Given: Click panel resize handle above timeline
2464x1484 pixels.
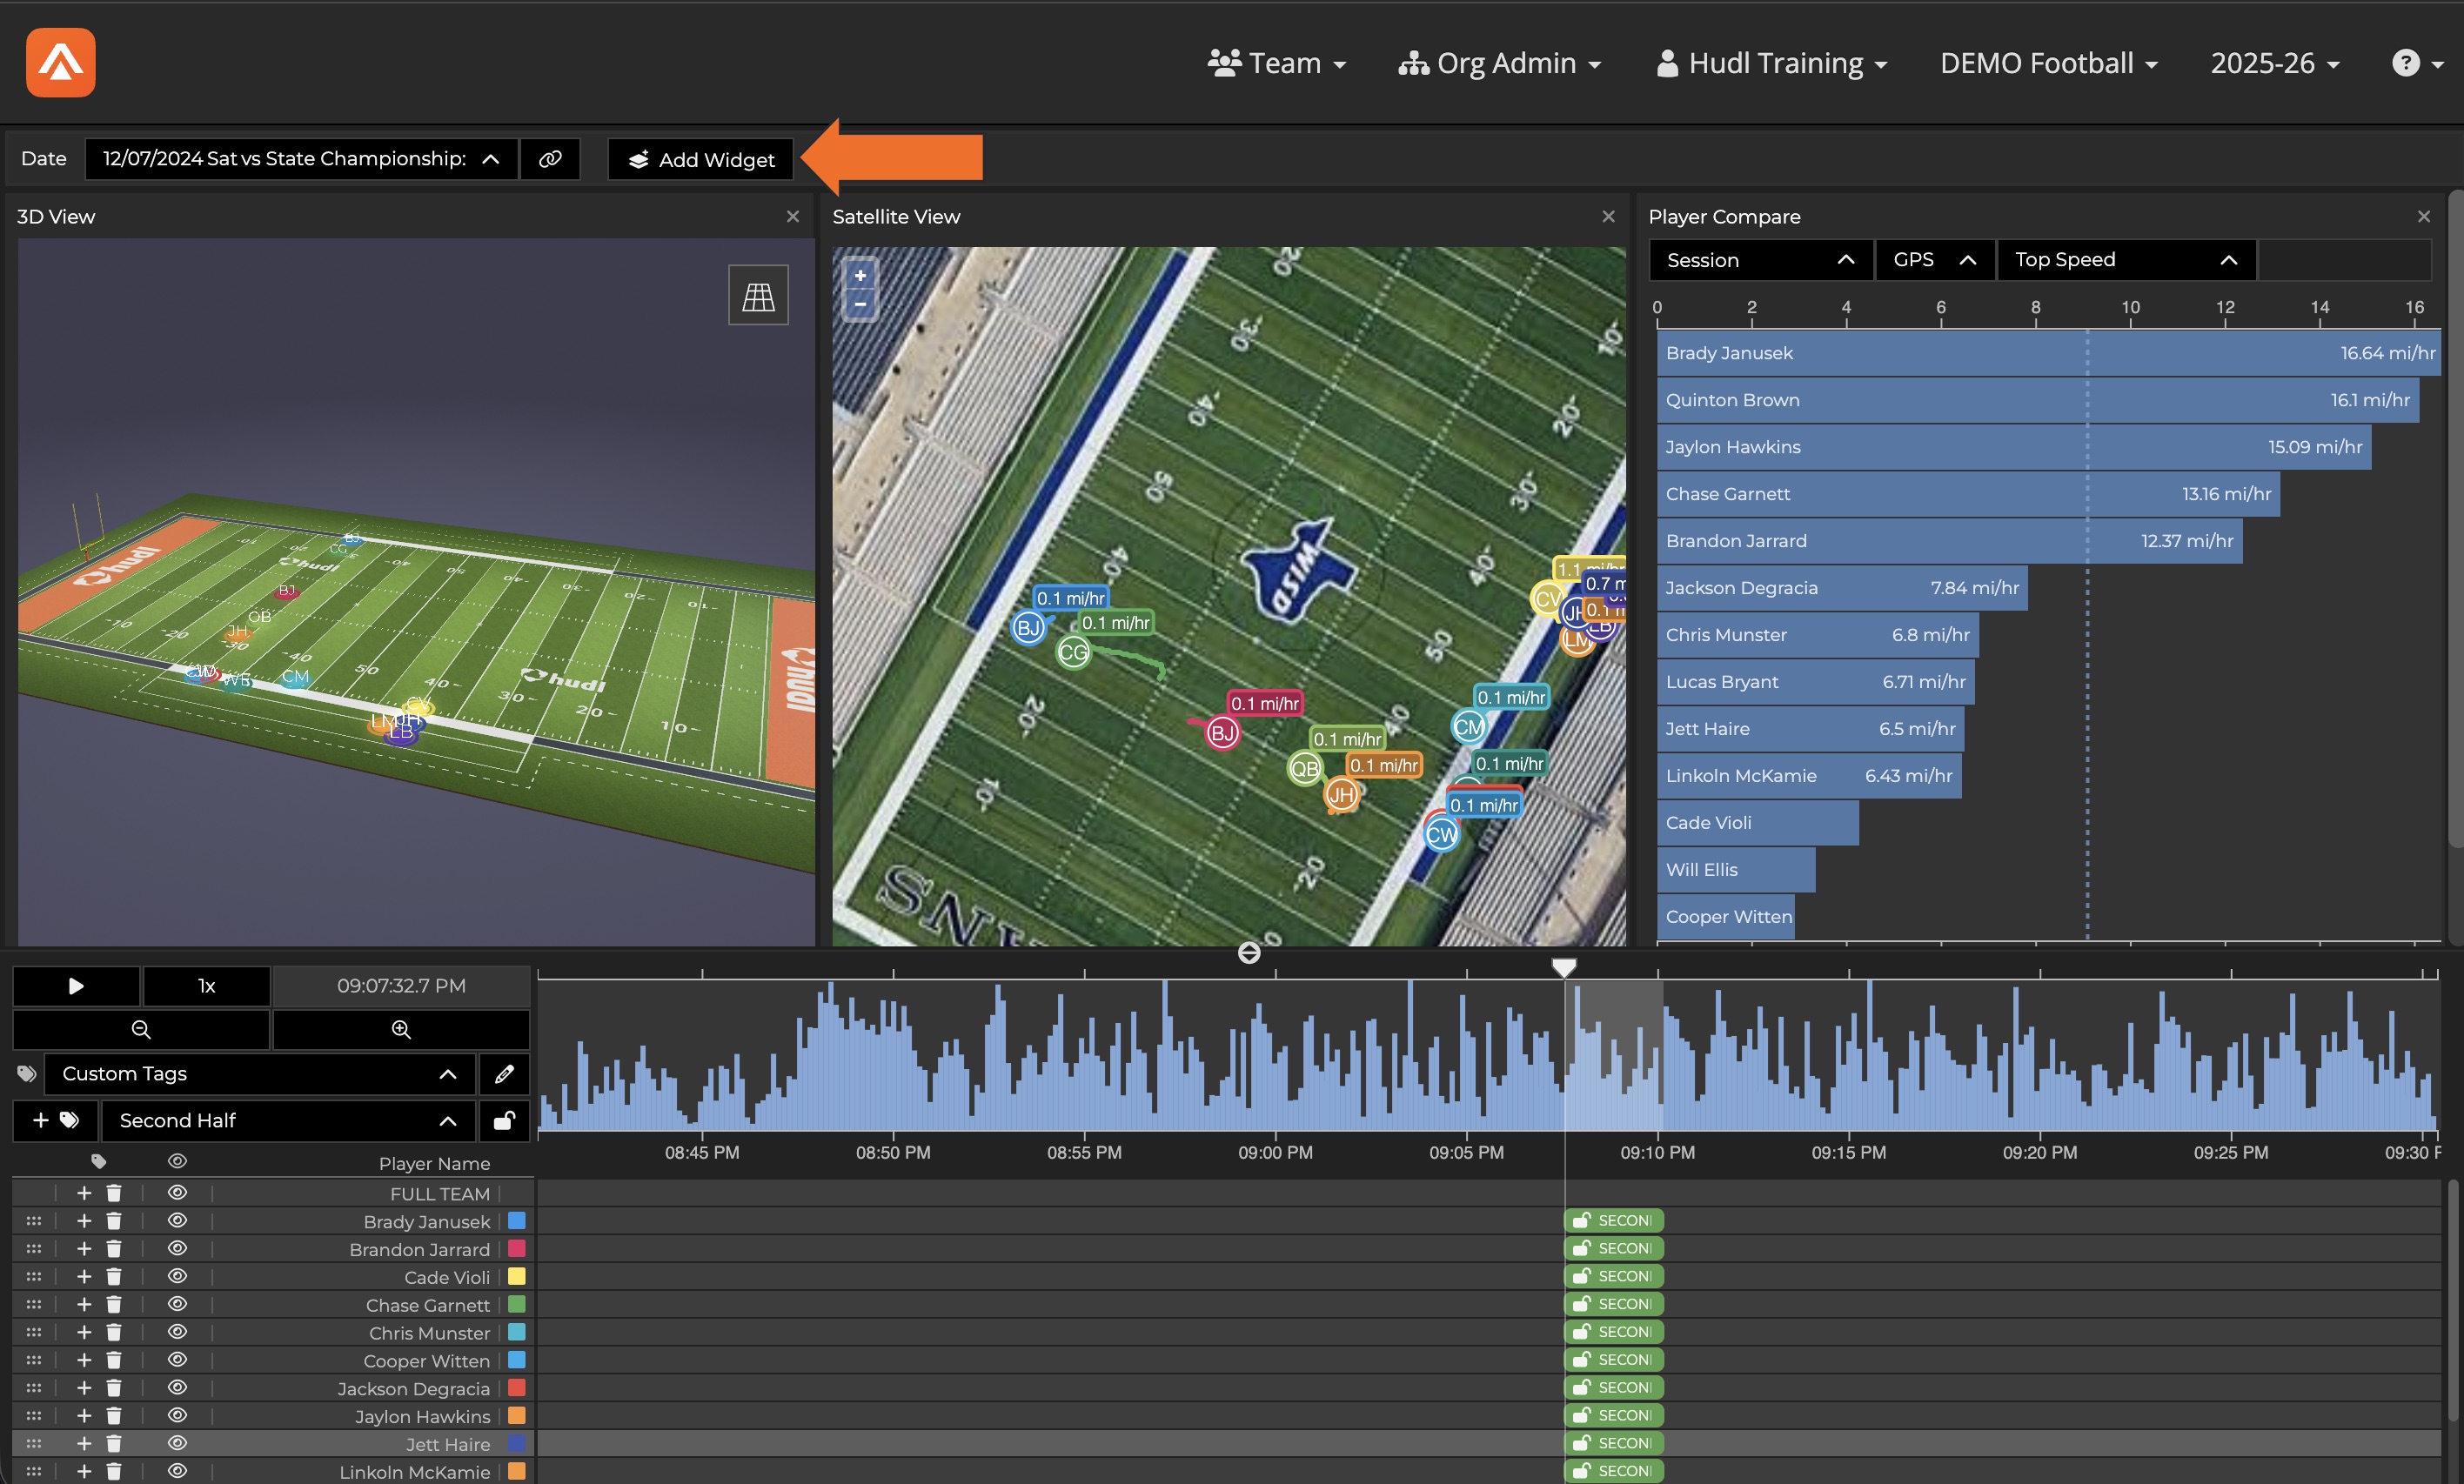Looking at the screenshot, I should click(1249, 953).
